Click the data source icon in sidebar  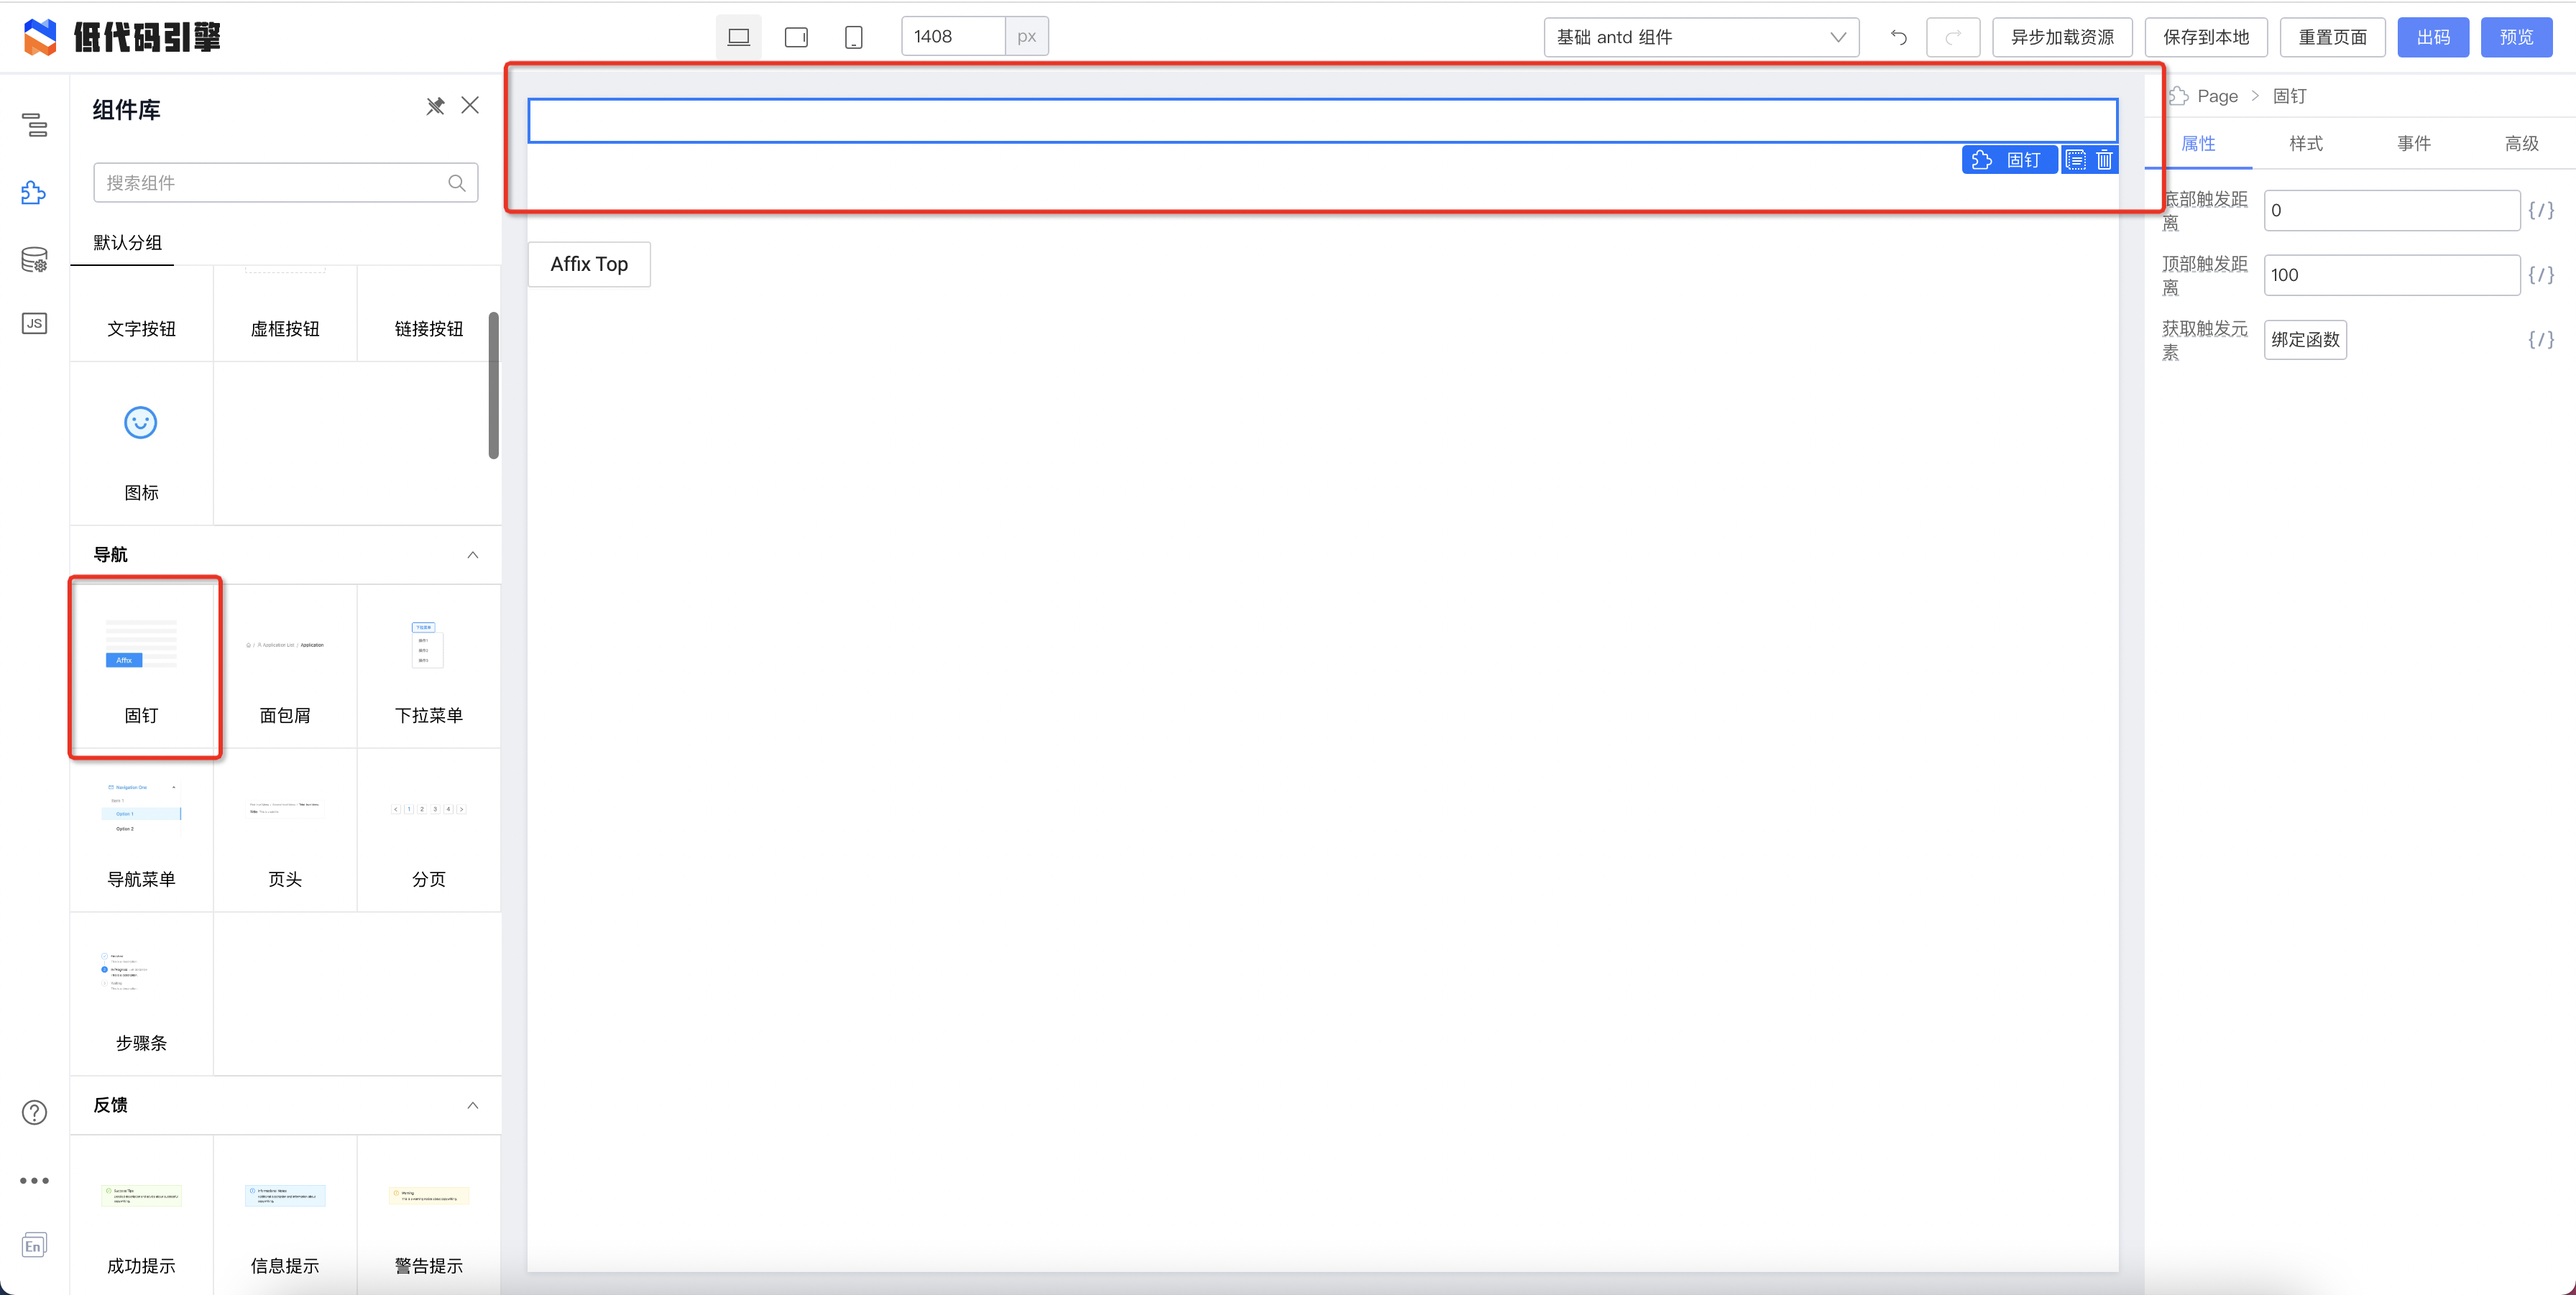click(34, 260)
